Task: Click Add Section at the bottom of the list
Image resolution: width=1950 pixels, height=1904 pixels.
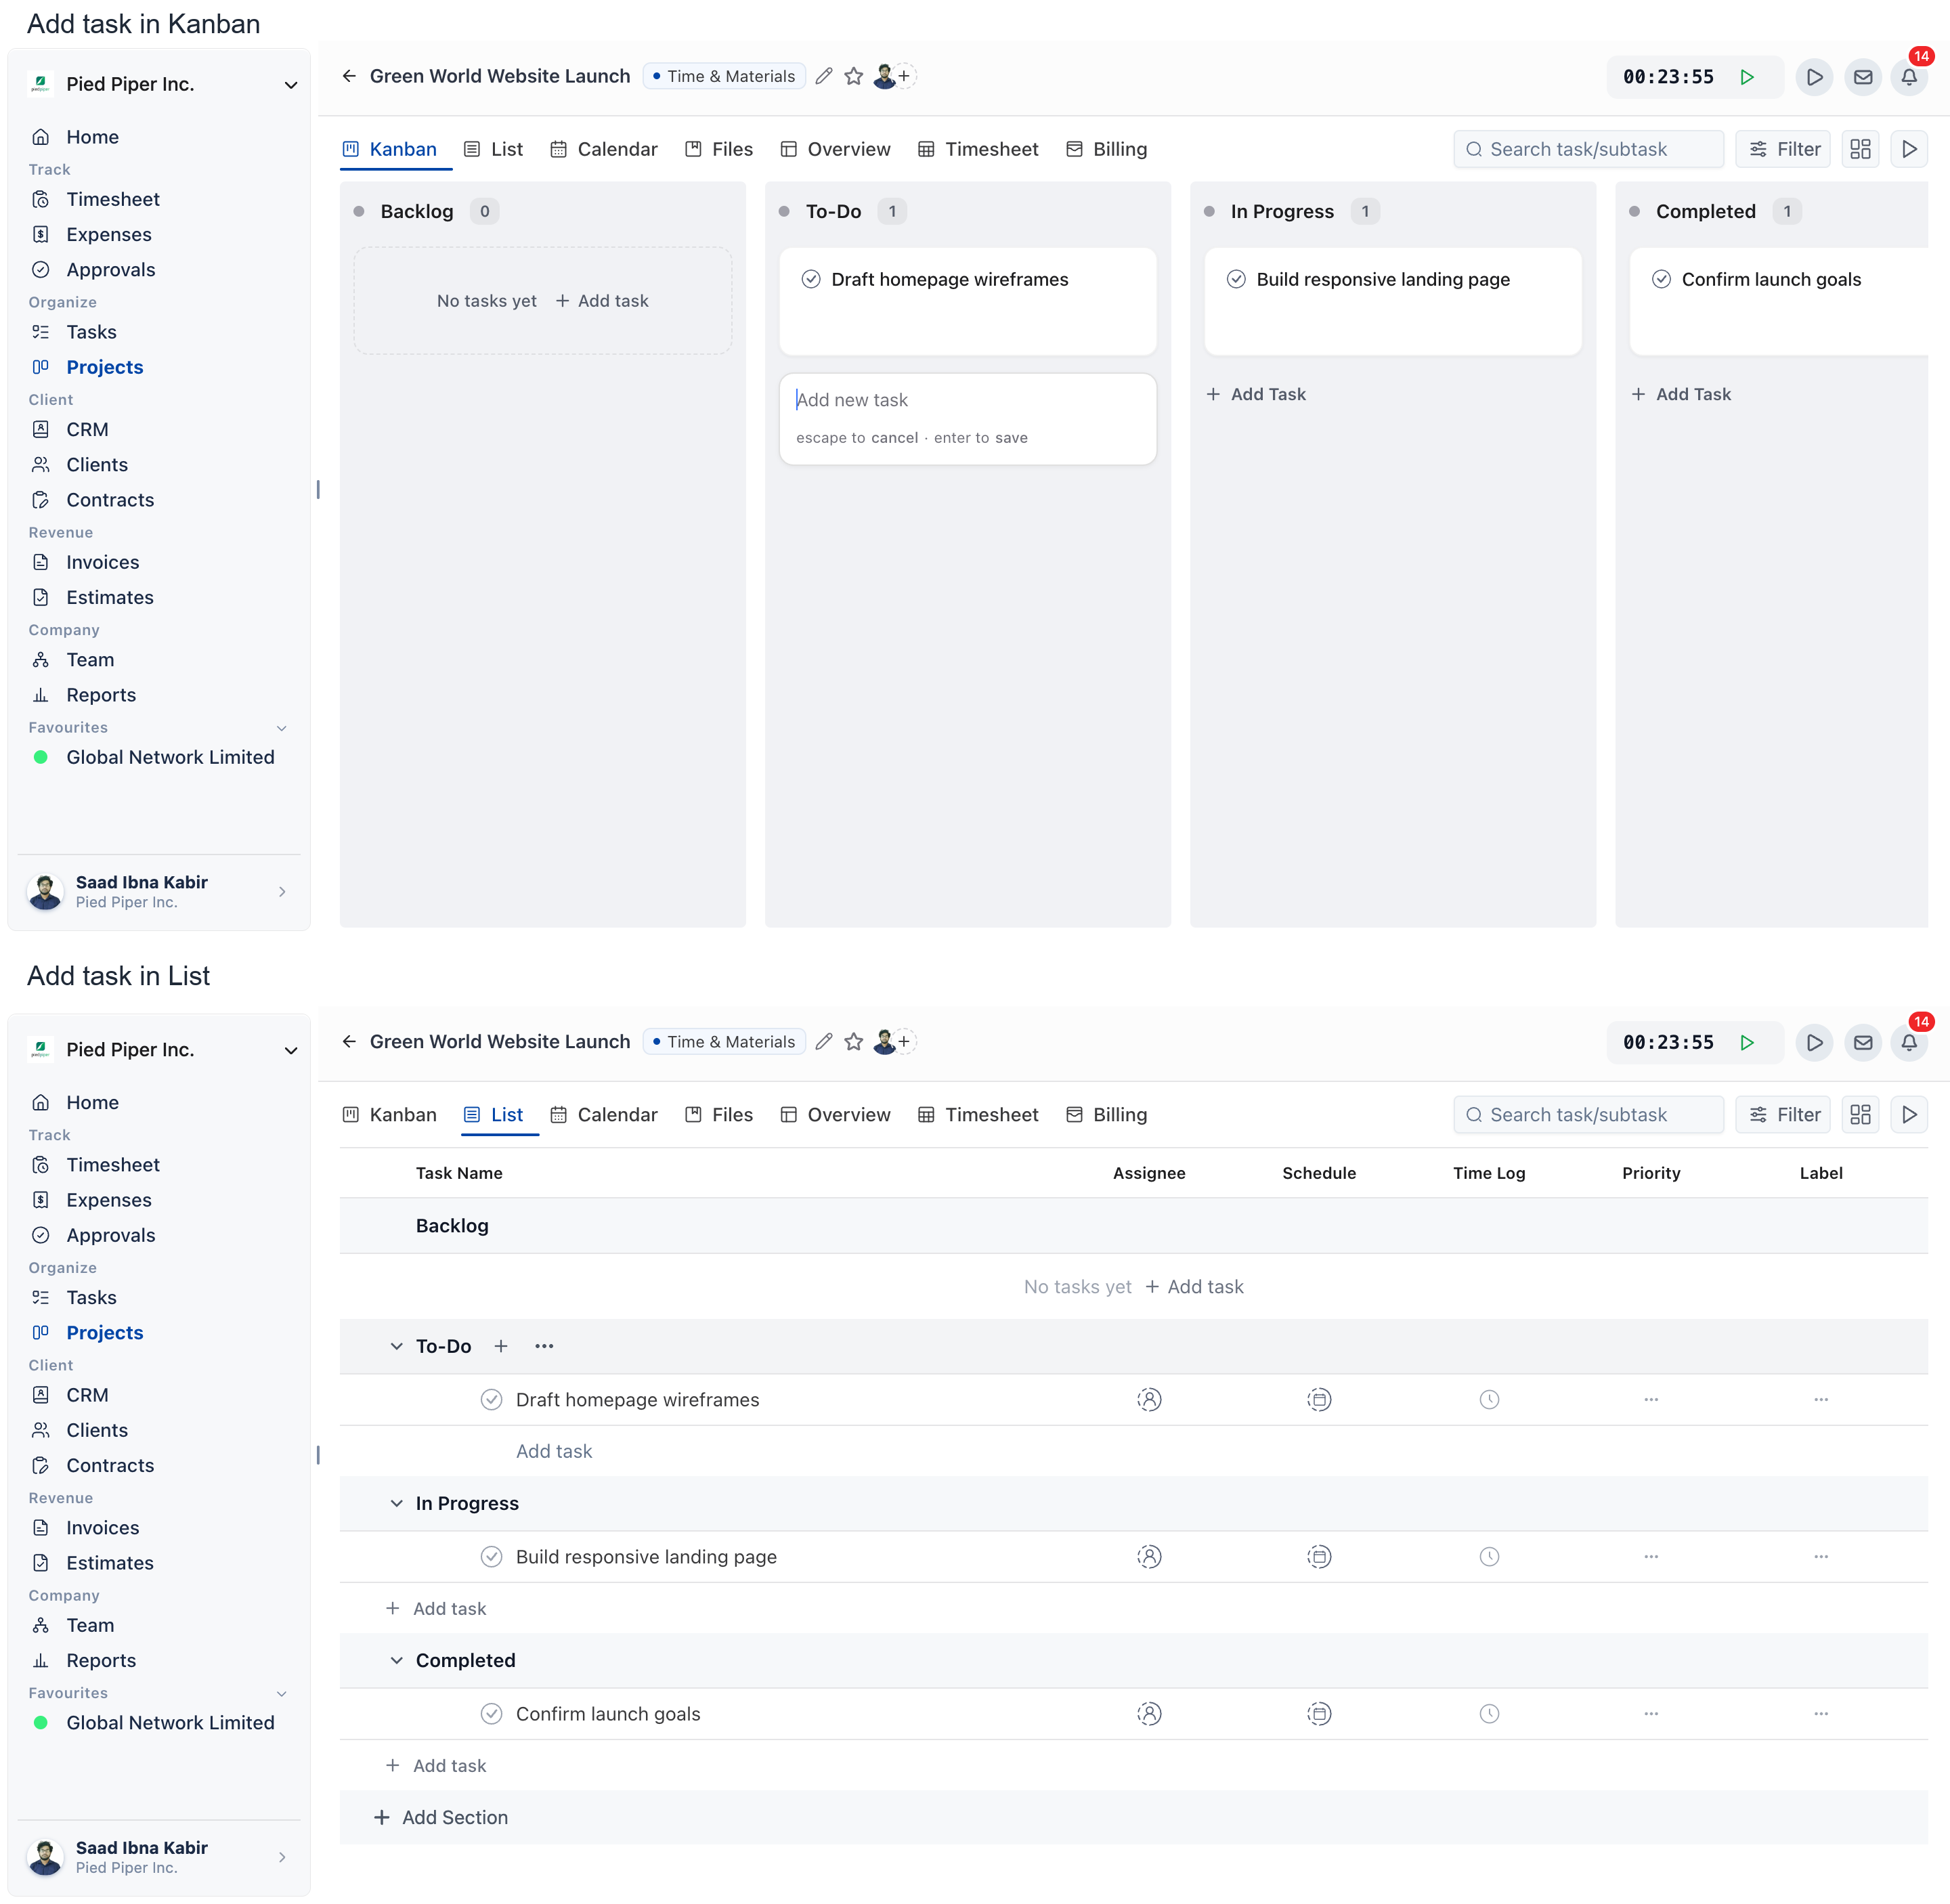Action: tap(441, 1818)
